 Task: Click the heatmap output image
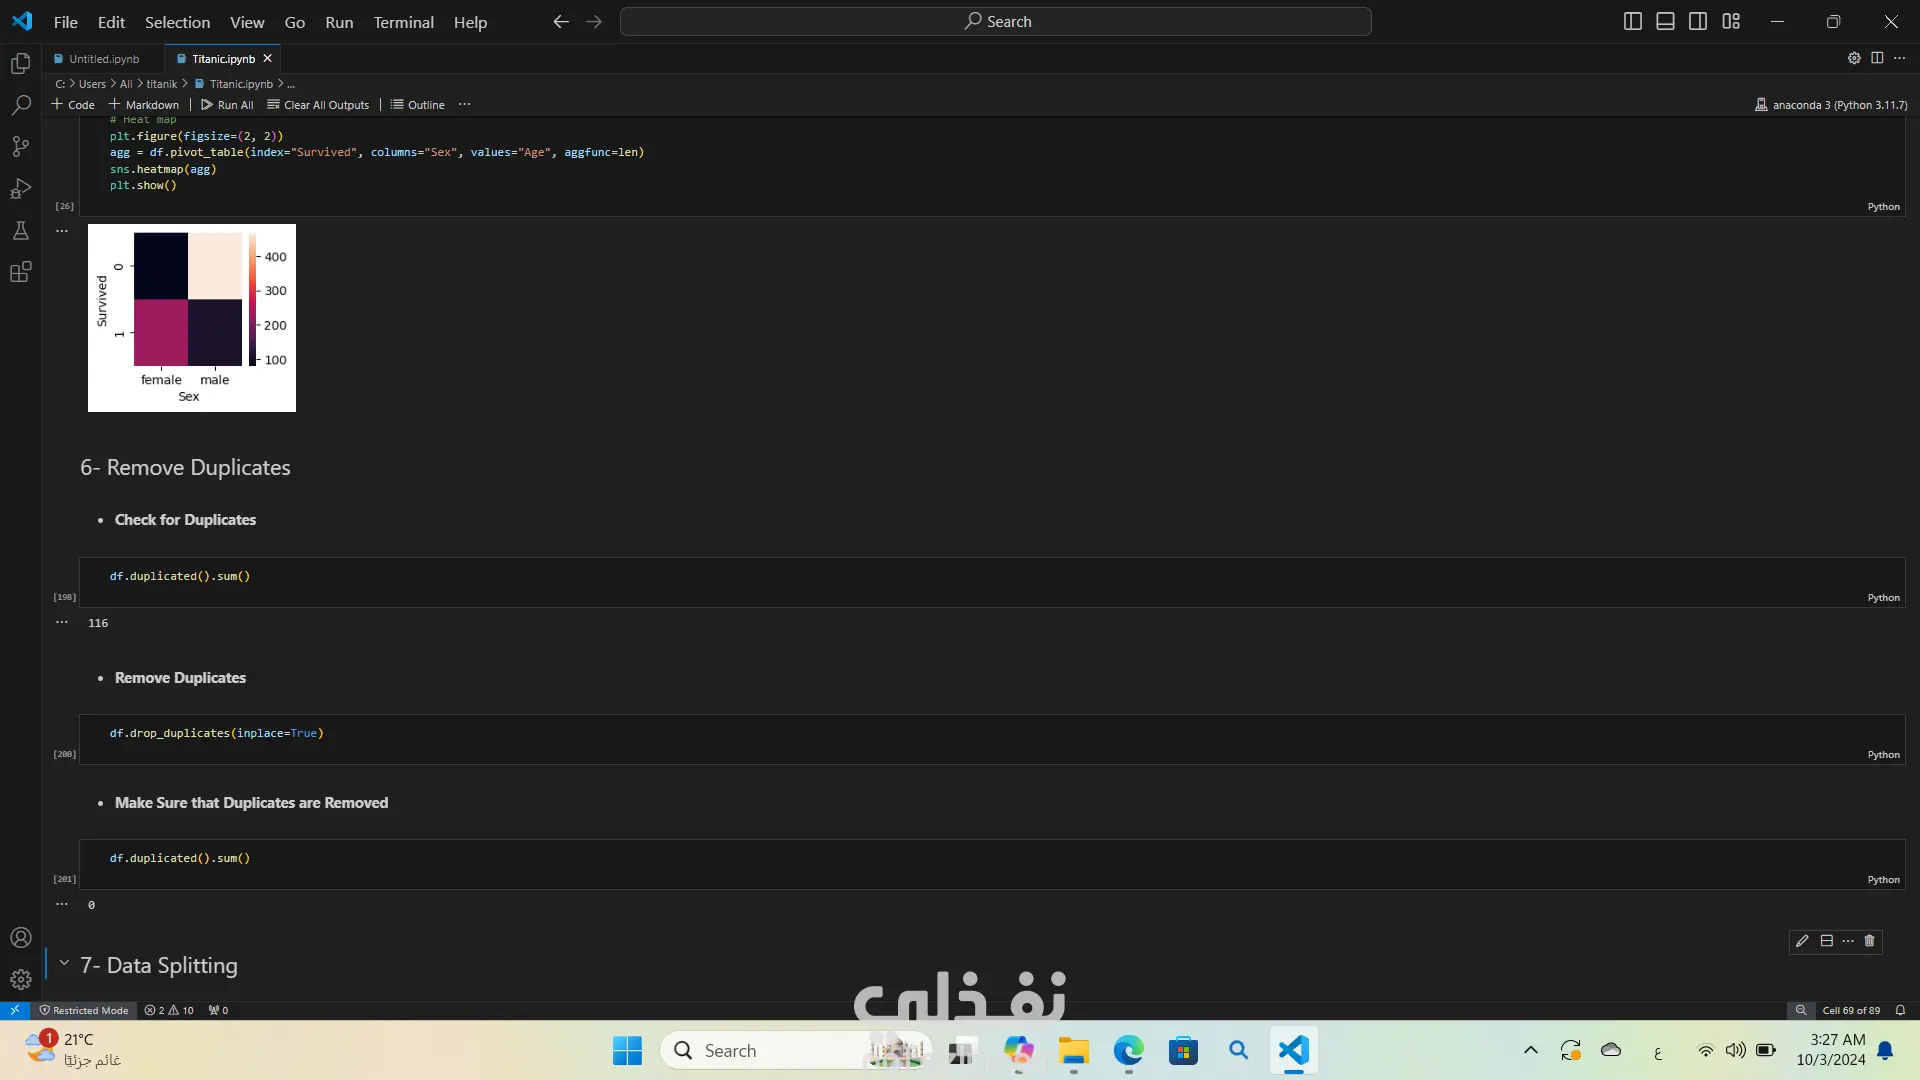tap(192, 318)
